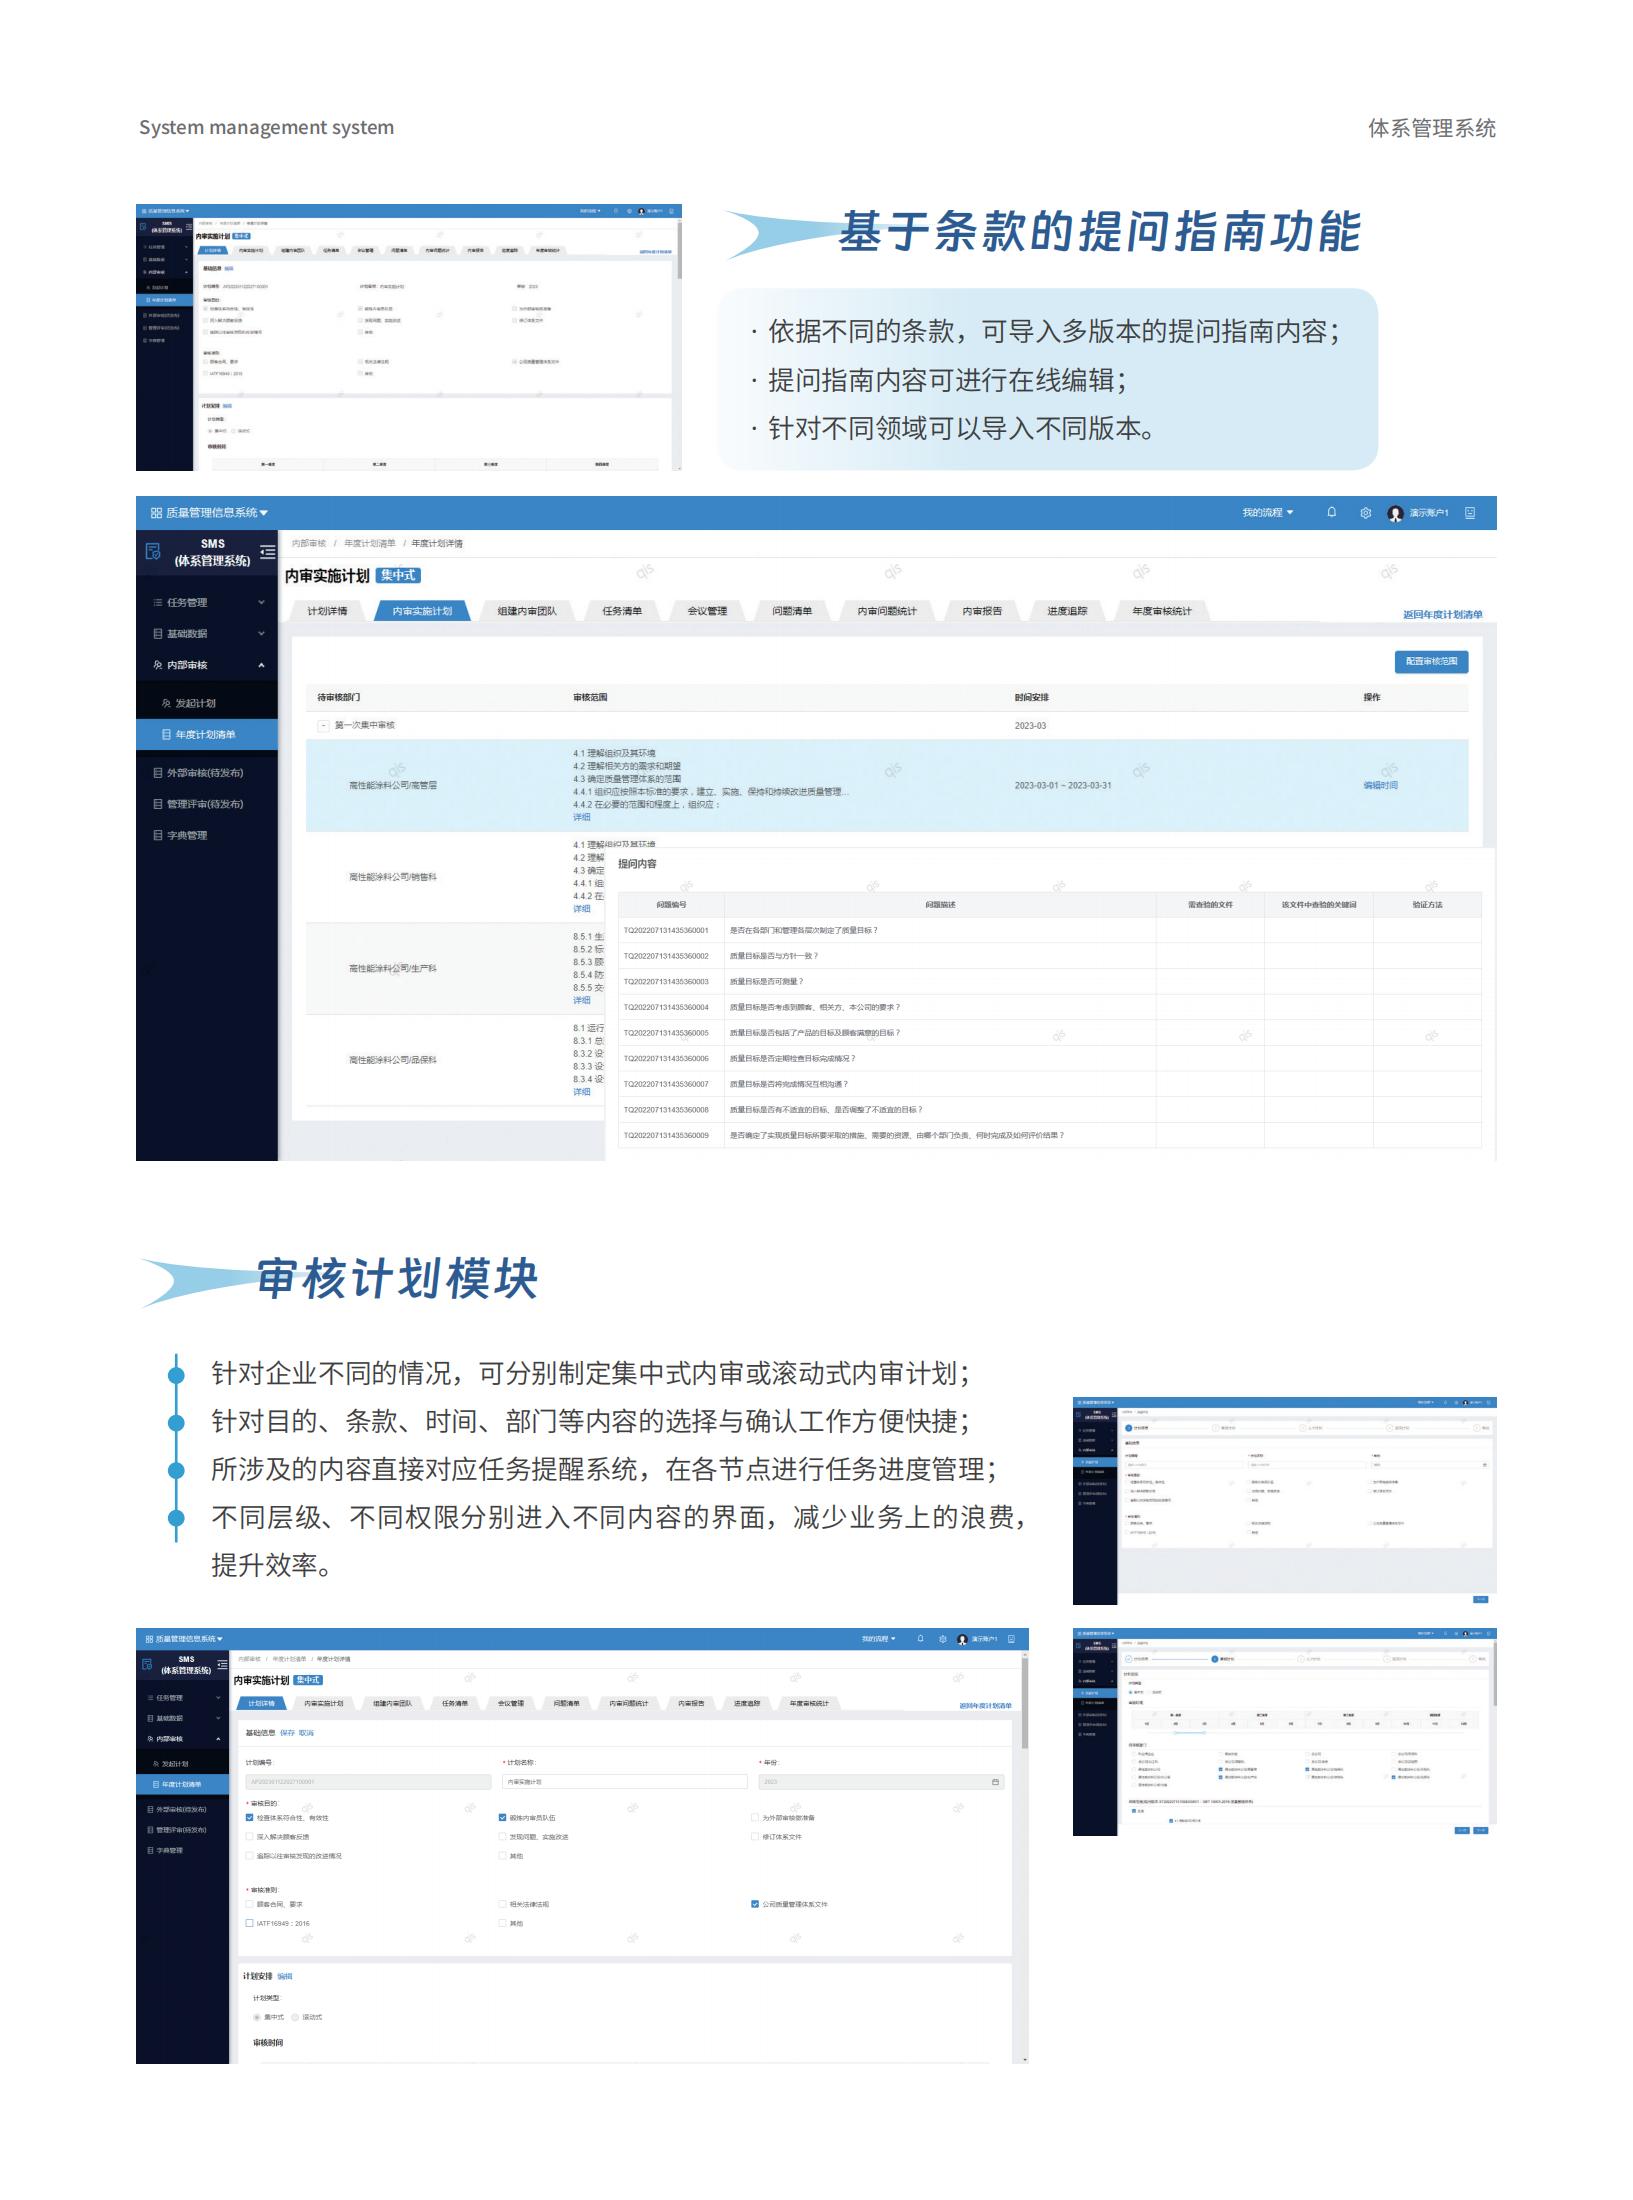The image size is (1633, 2200).
Task: Open the 我的流程 dropdown in the center screenshot
Action: pos(1267,513)
